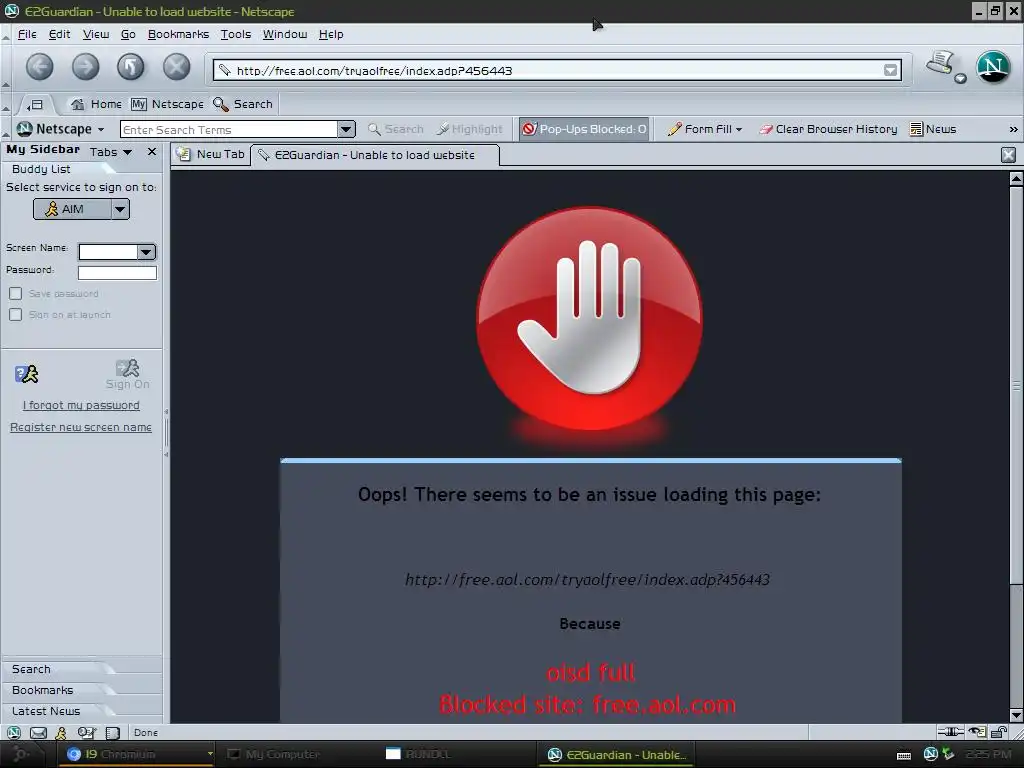The image size is (1024, 768).
Task: Click the Search magnifier in personal toolbar
Action: pos(243,104)
